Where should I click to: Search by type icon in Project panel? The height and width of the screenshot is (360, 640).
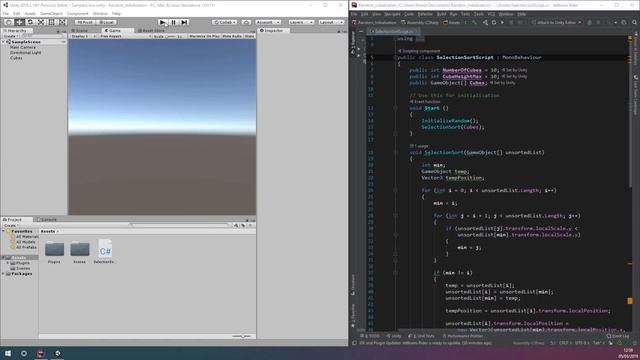click(236, 225)
